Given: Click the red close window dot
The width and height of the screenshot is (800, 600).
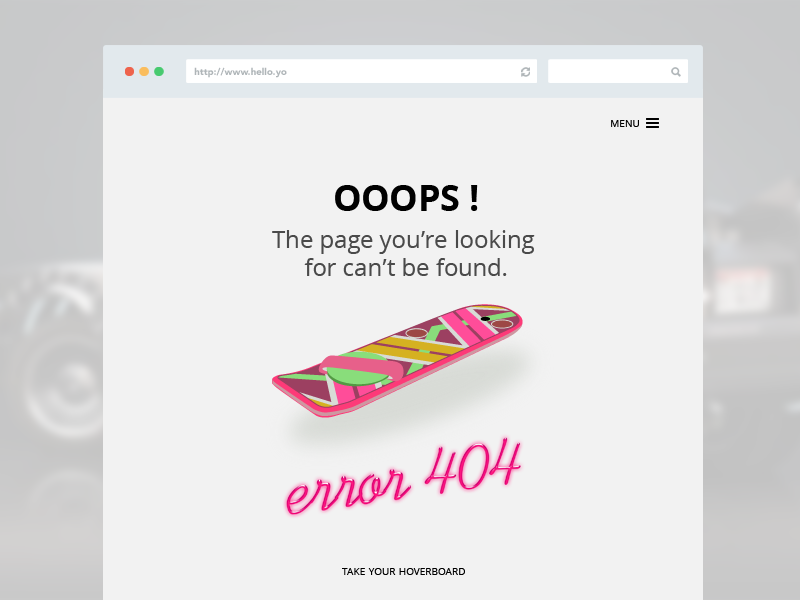Looking at the screenshot, I should click(130, 71).
